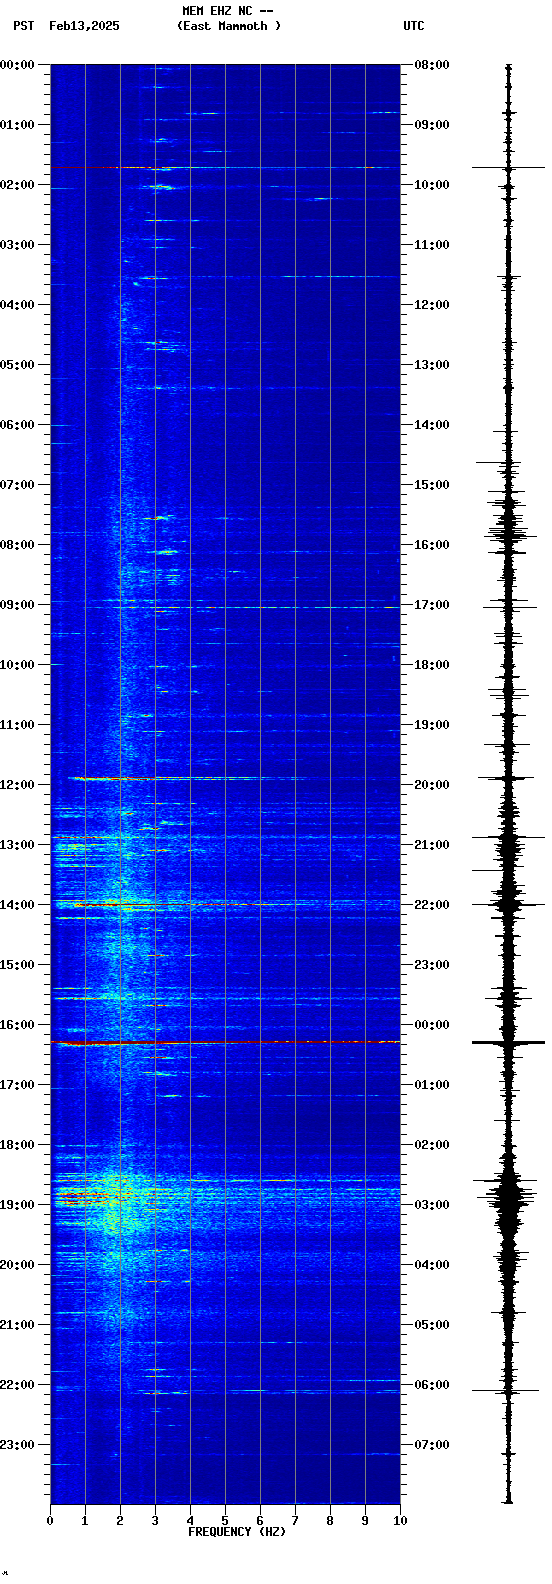Click the PST 02:00 time label
This screenshot has height=1584, width=552.
click(x=17, y=185)
